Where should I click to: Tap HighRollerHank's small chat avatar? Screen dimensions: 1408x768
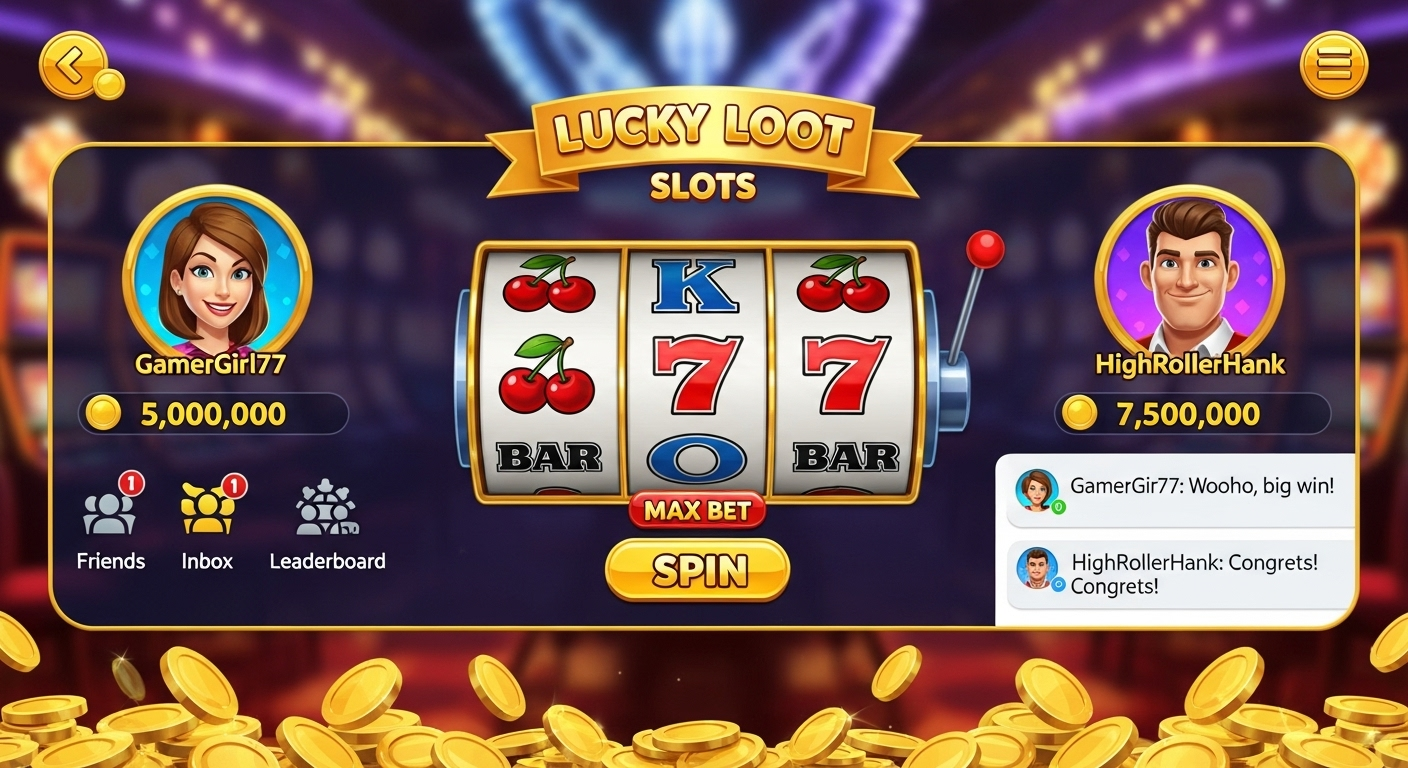1037,567
